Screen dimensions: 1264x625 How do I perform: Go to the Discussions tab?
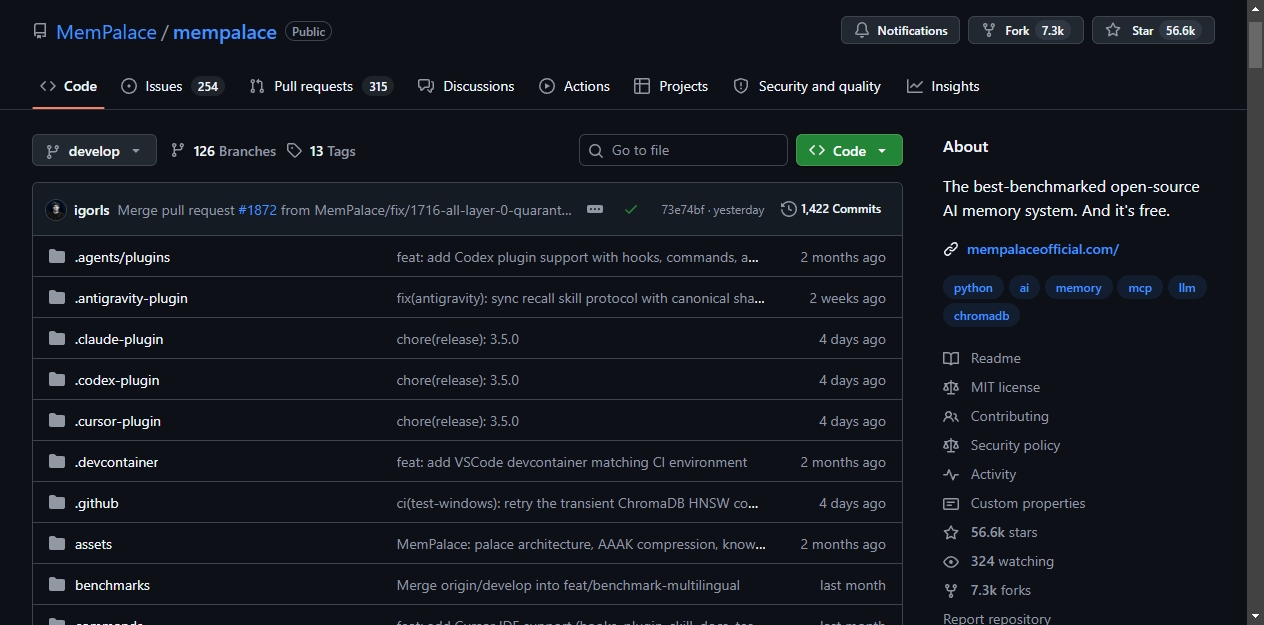tap(466, 86)
